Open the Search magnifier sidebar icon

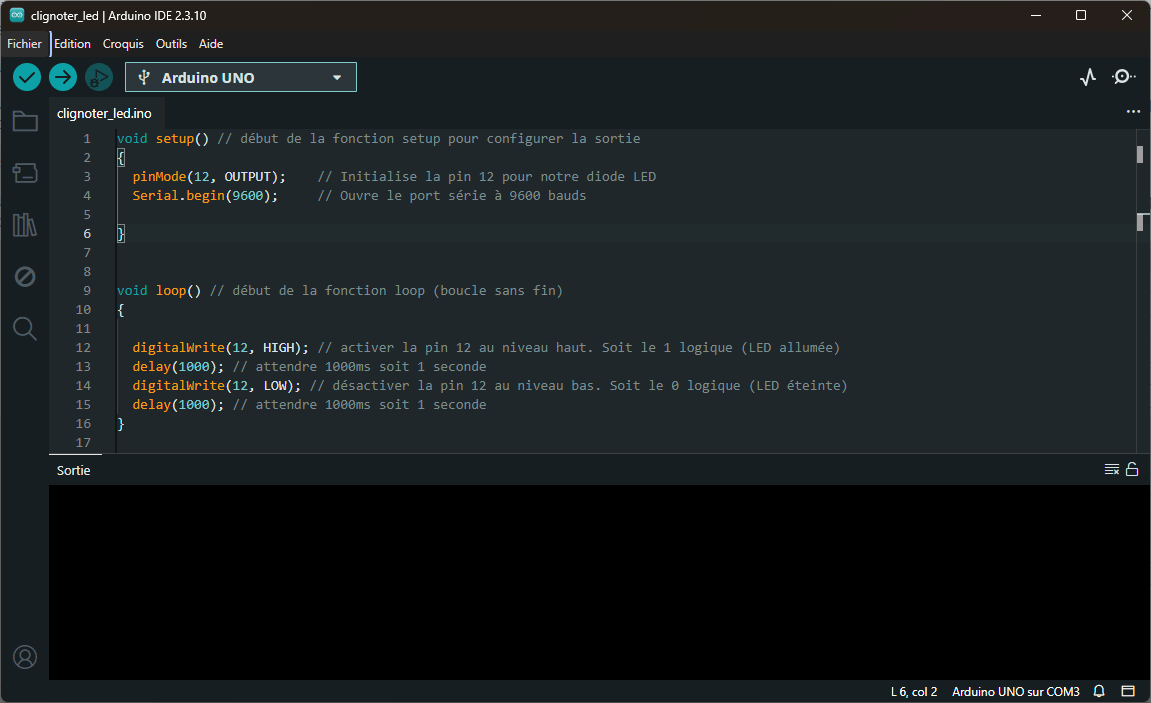pos(25,328)
